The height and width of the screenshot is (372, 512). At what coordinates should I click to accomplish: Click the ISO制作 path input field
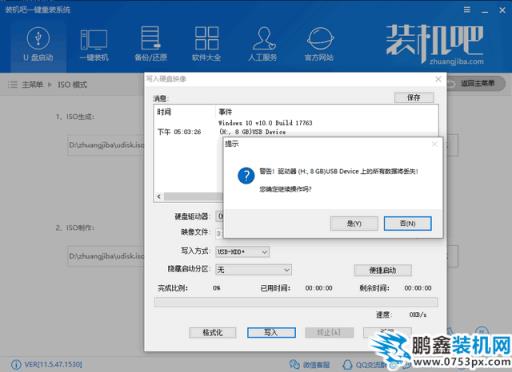tap(106, 256)
